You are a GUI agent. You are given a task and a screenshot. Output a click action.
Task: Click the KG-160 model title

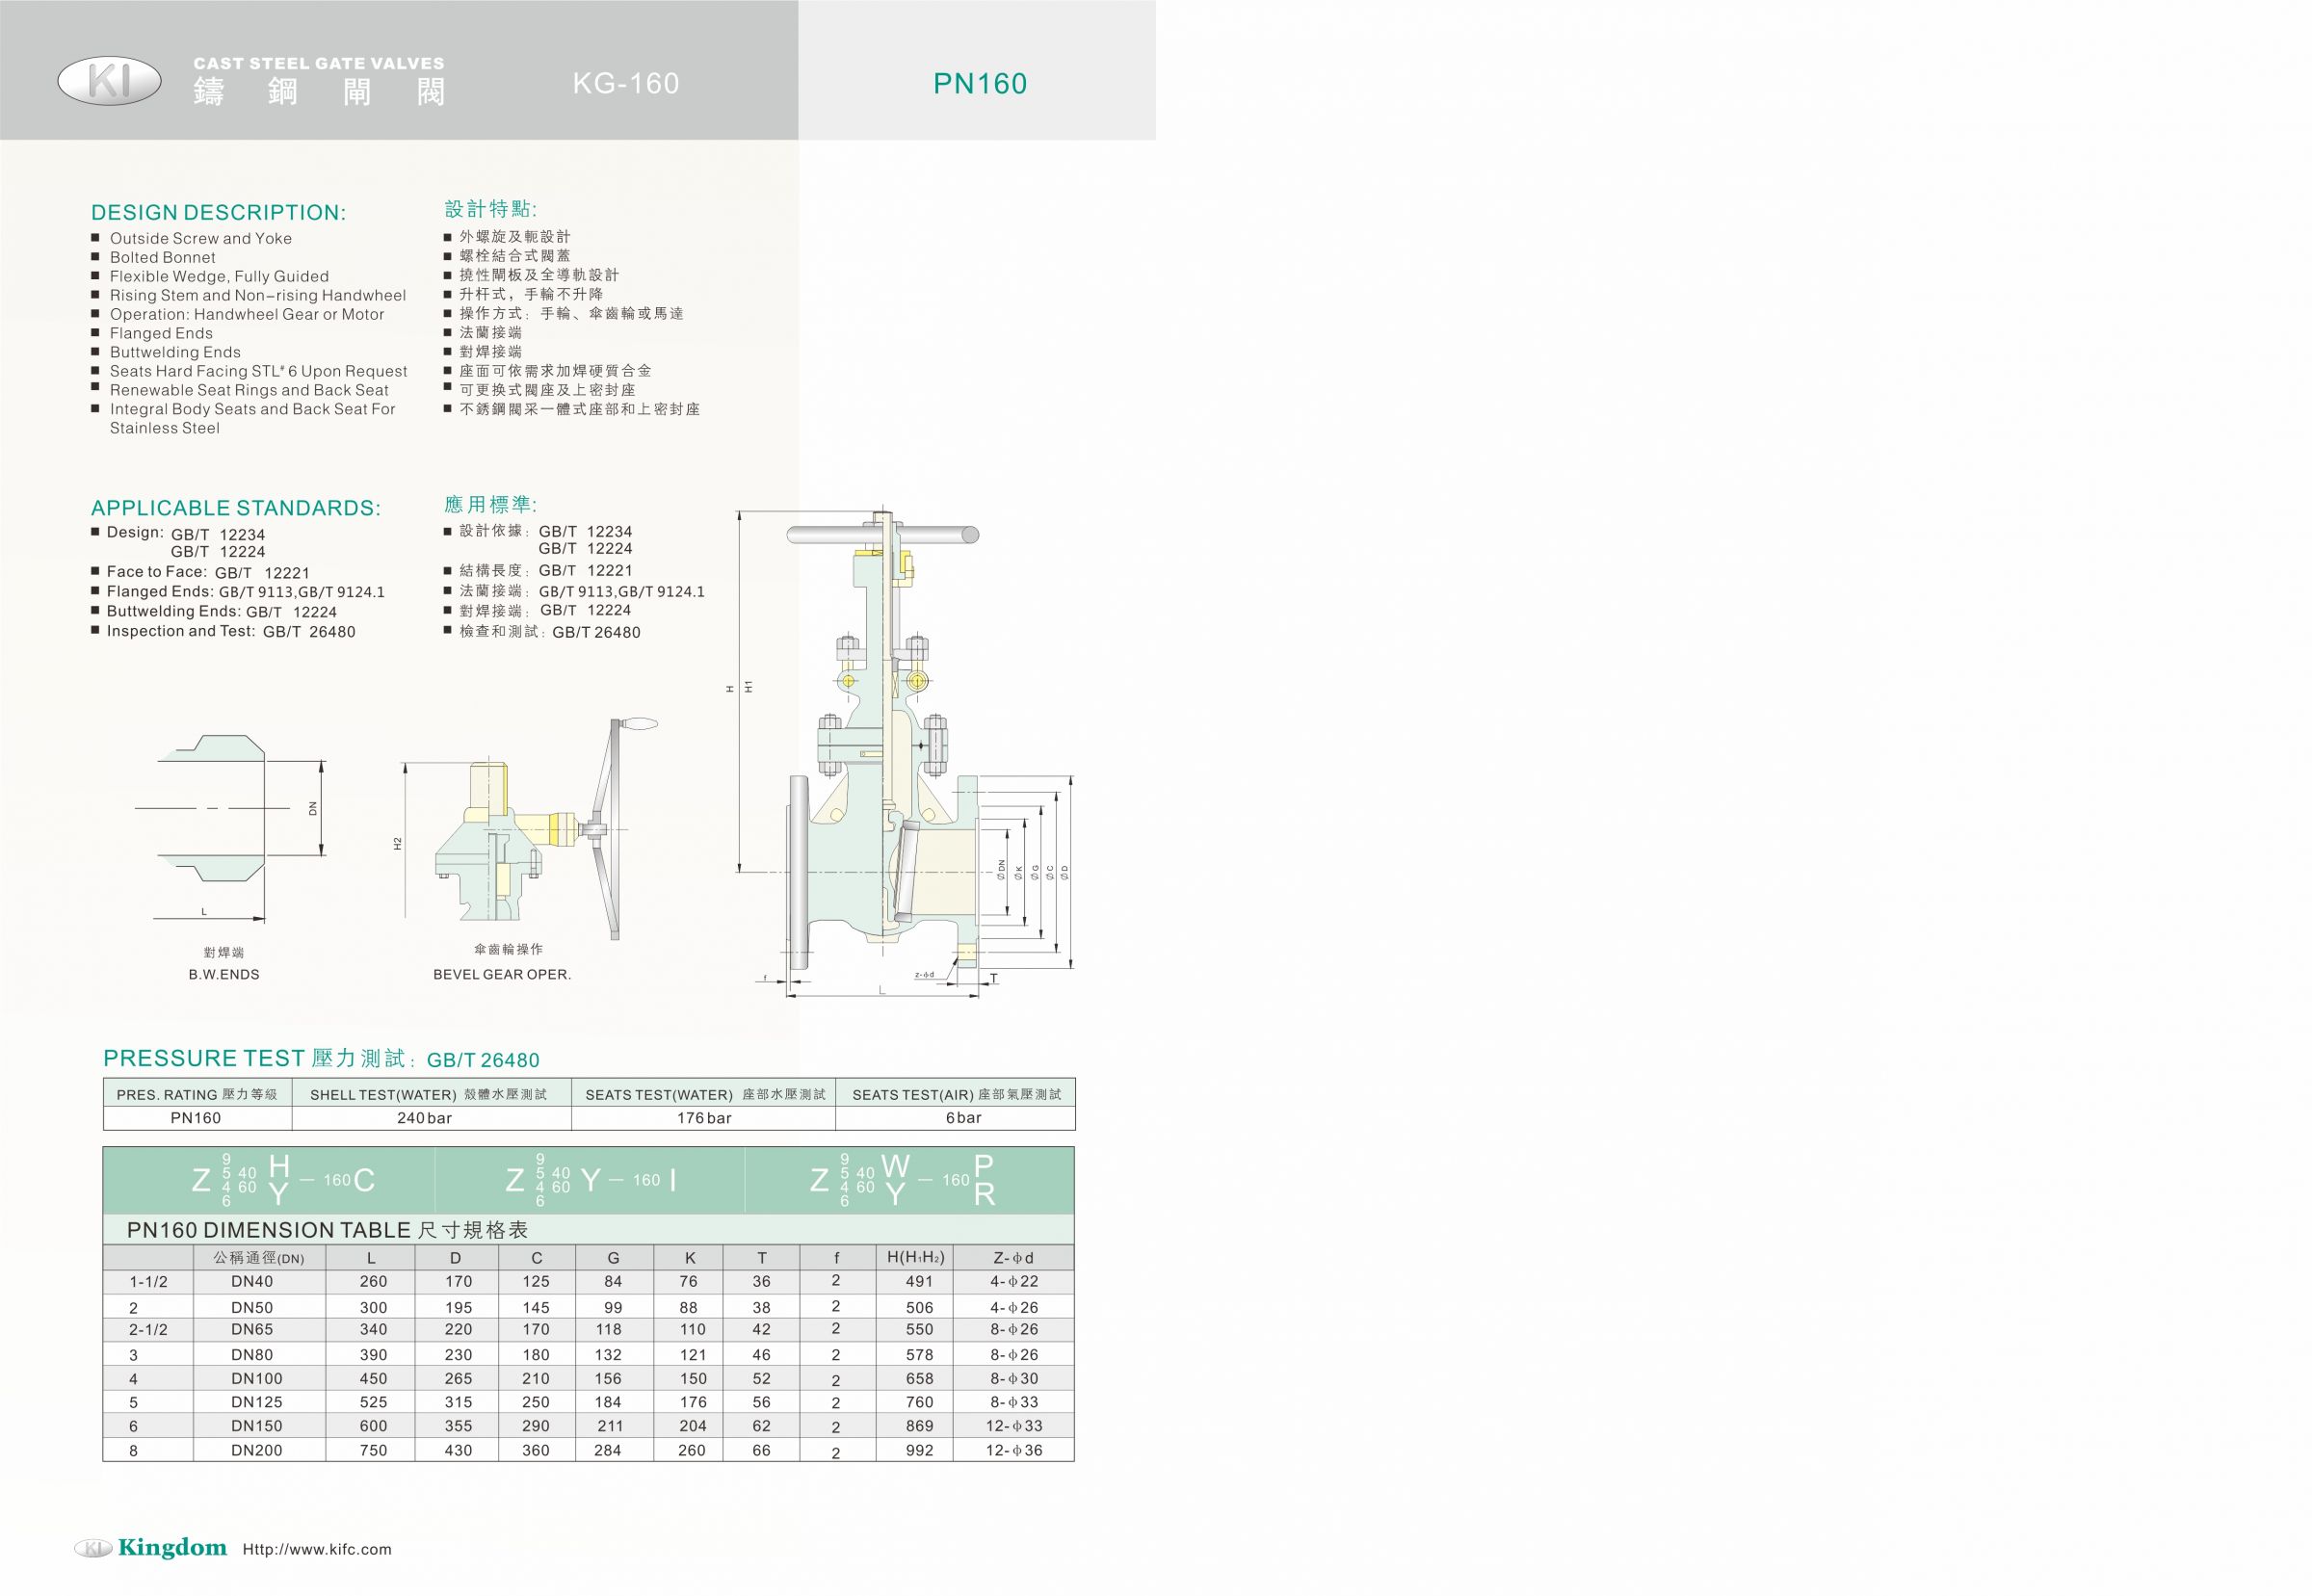(626, 83)
